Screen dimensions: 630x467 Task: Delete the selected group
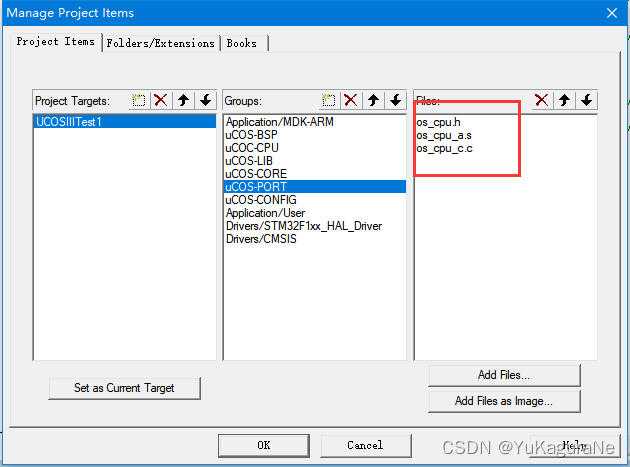[x=351, y=100]
